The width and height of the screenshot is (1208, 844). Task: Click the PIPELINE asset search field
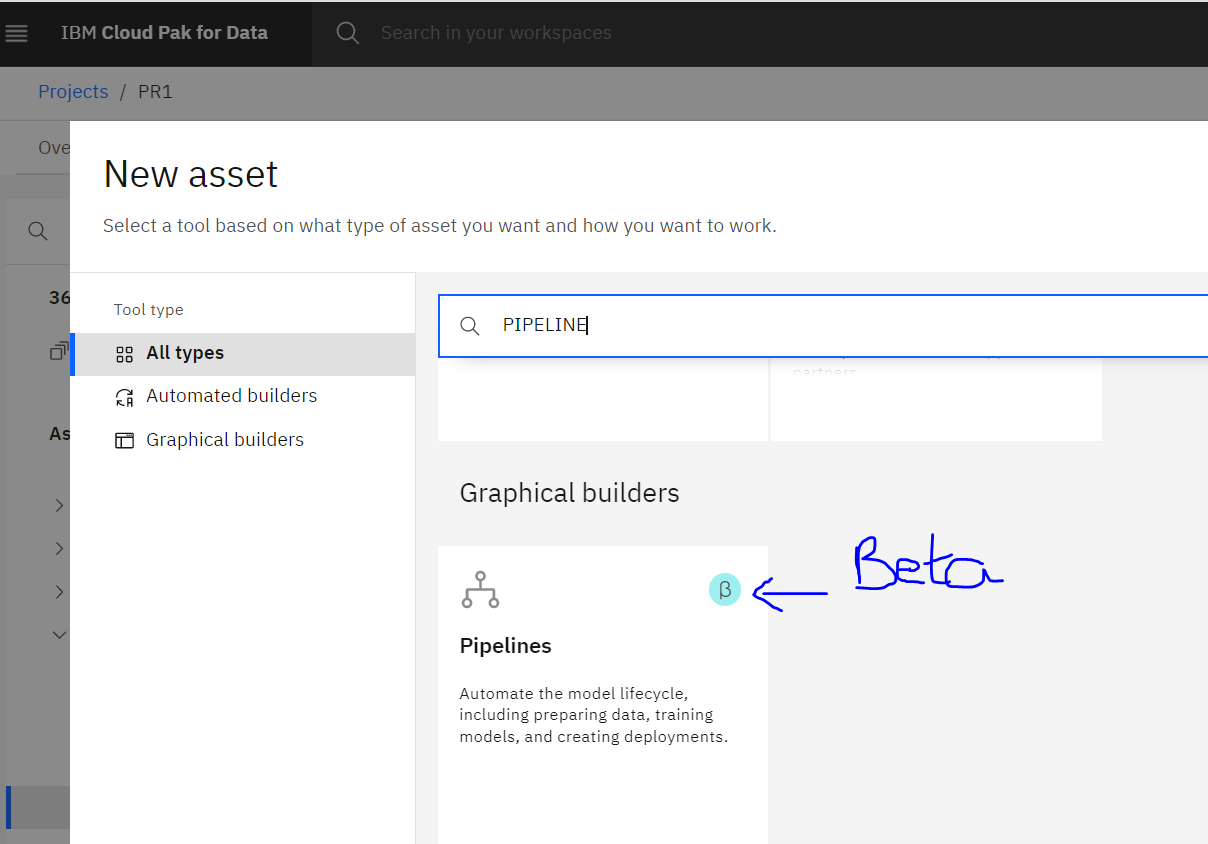click(823, 325)
